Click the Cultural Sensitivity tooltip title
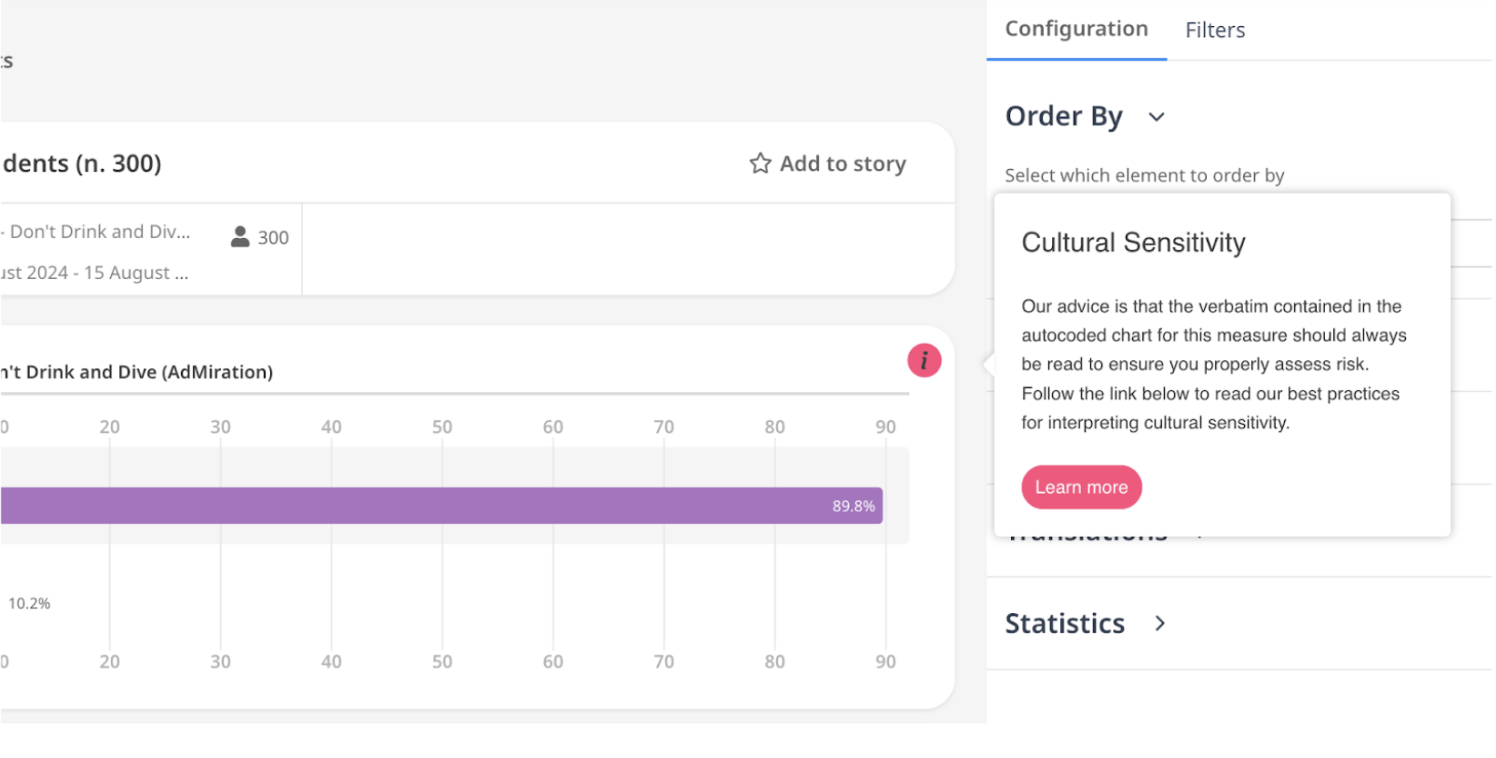Screen dimensions: 1496x758 pos(1133,242)
